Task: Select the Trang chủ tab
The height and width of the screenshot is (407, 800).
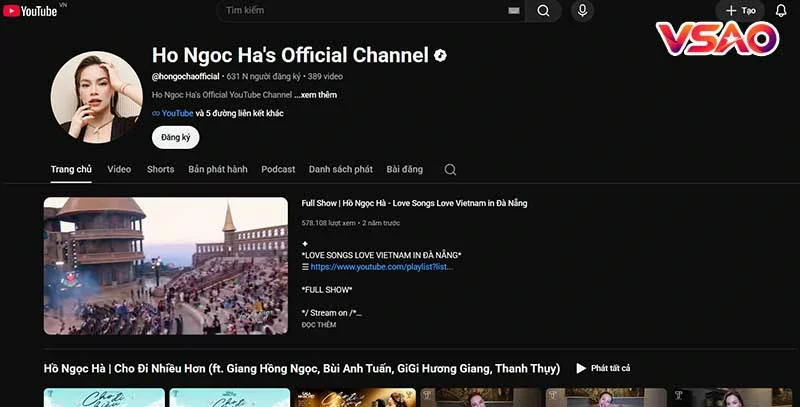Action: point(71,169)
